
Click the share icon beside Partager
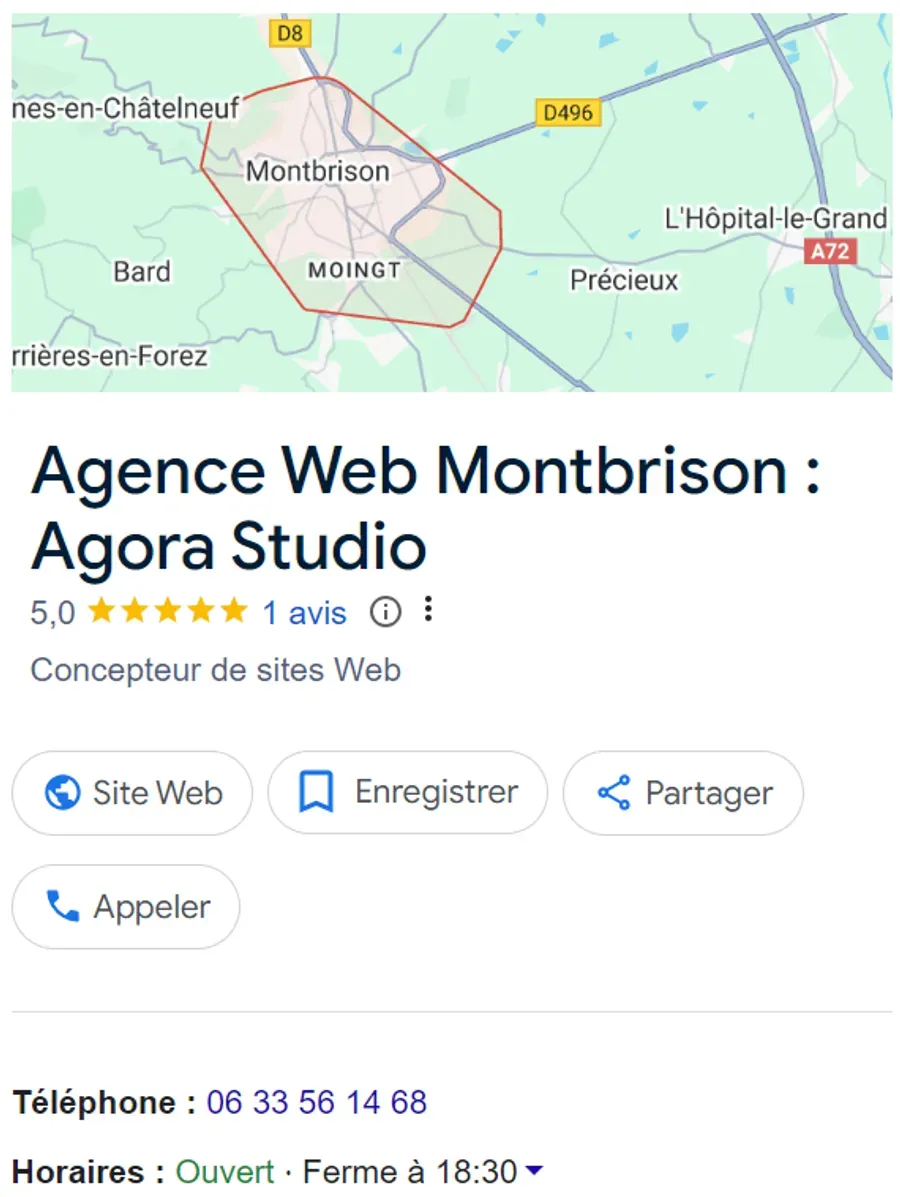(614, 792)
